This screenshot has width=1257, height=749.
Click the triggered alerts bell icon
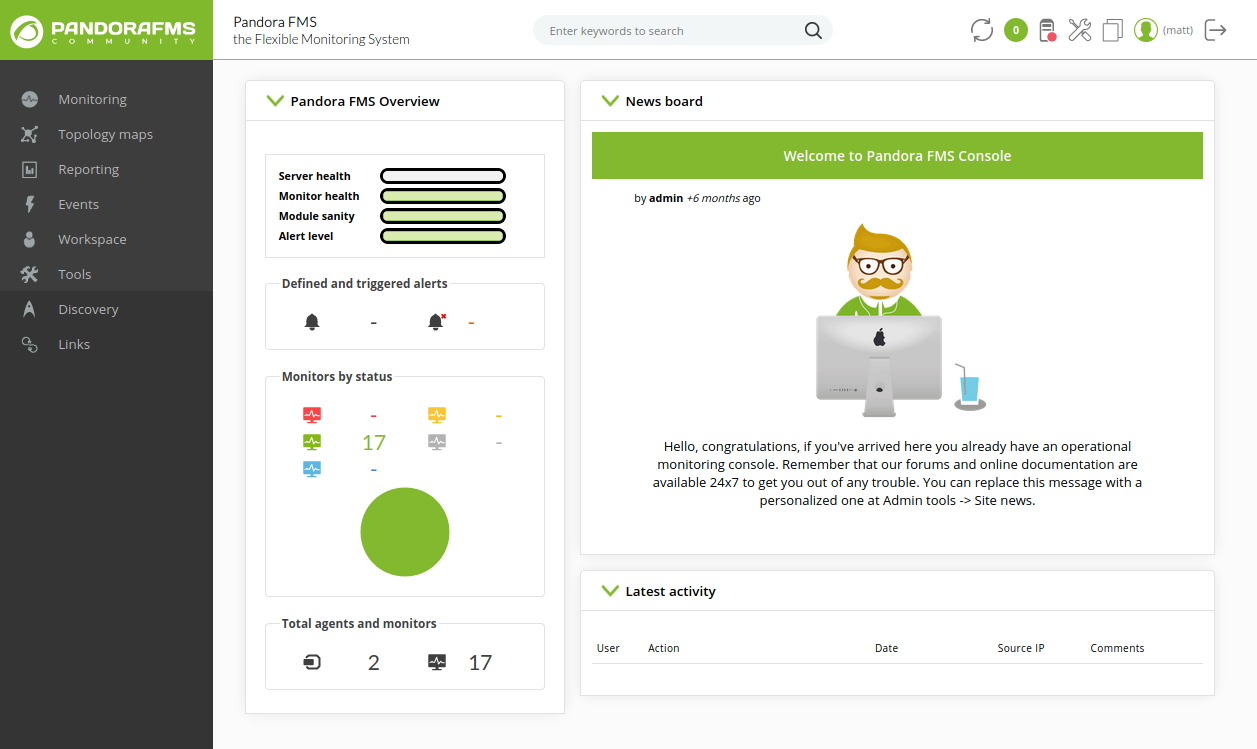436,322
